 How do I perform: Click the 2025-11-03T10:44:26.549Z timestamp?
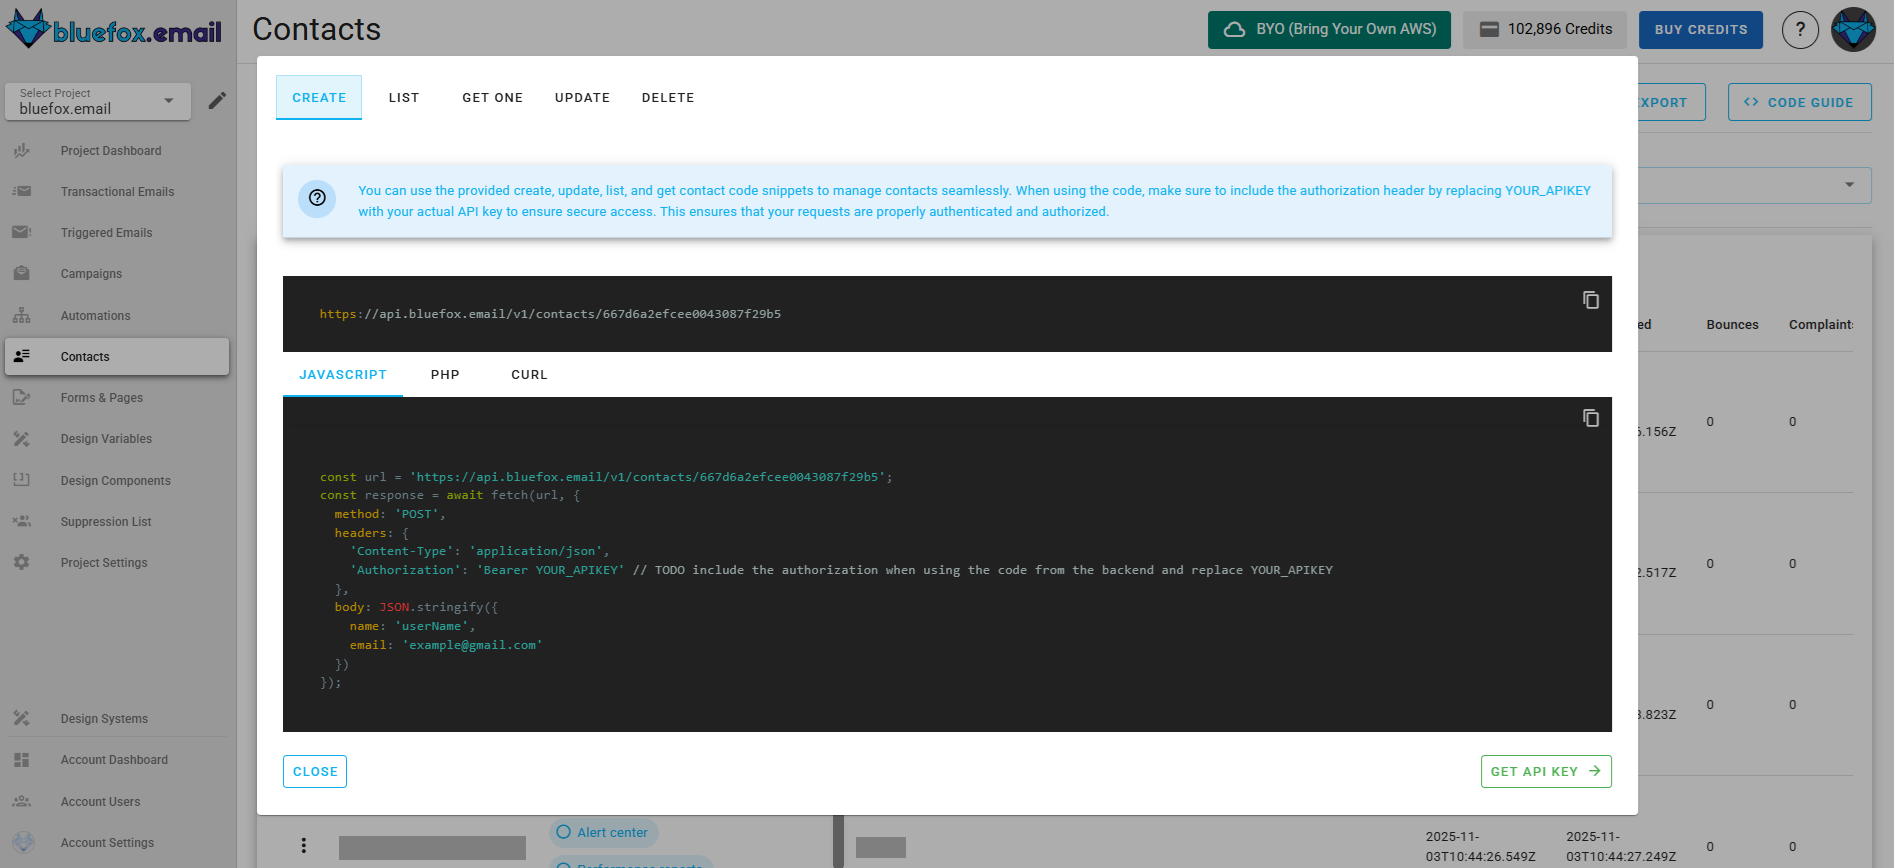click(1481, 846)
